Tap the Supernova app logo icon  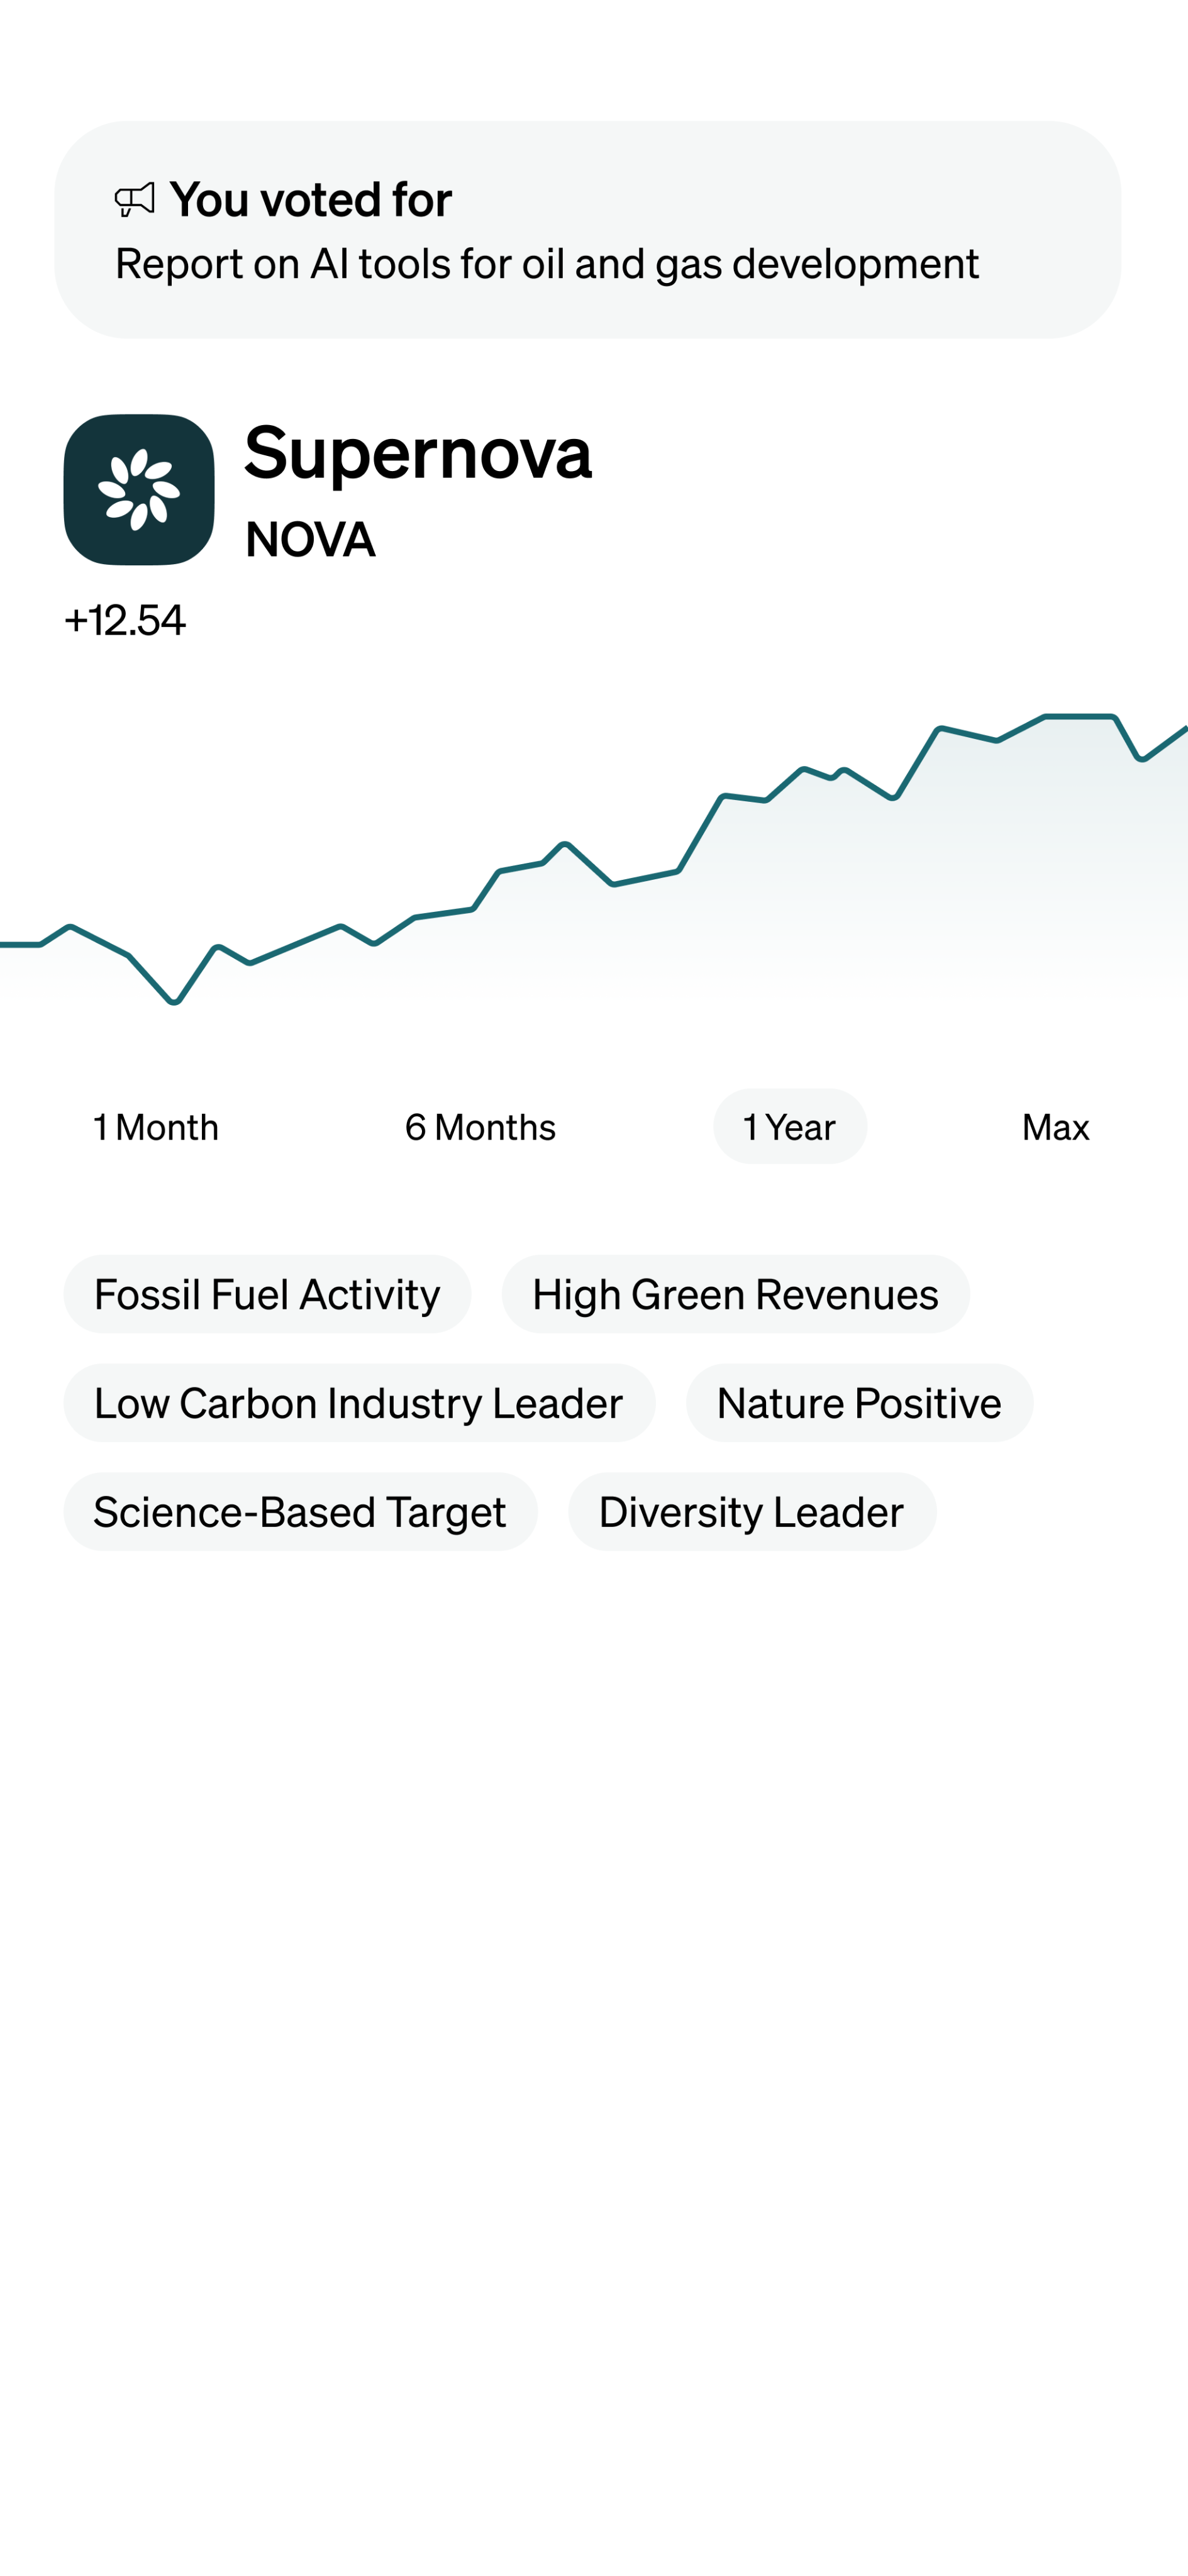click(139, 490)
